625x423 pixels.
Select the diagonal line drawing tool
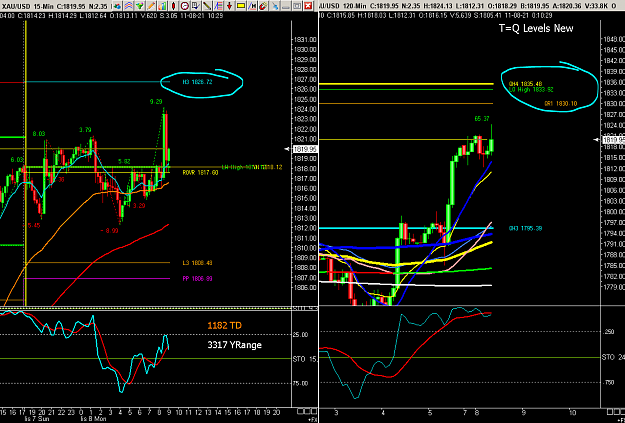207,6
